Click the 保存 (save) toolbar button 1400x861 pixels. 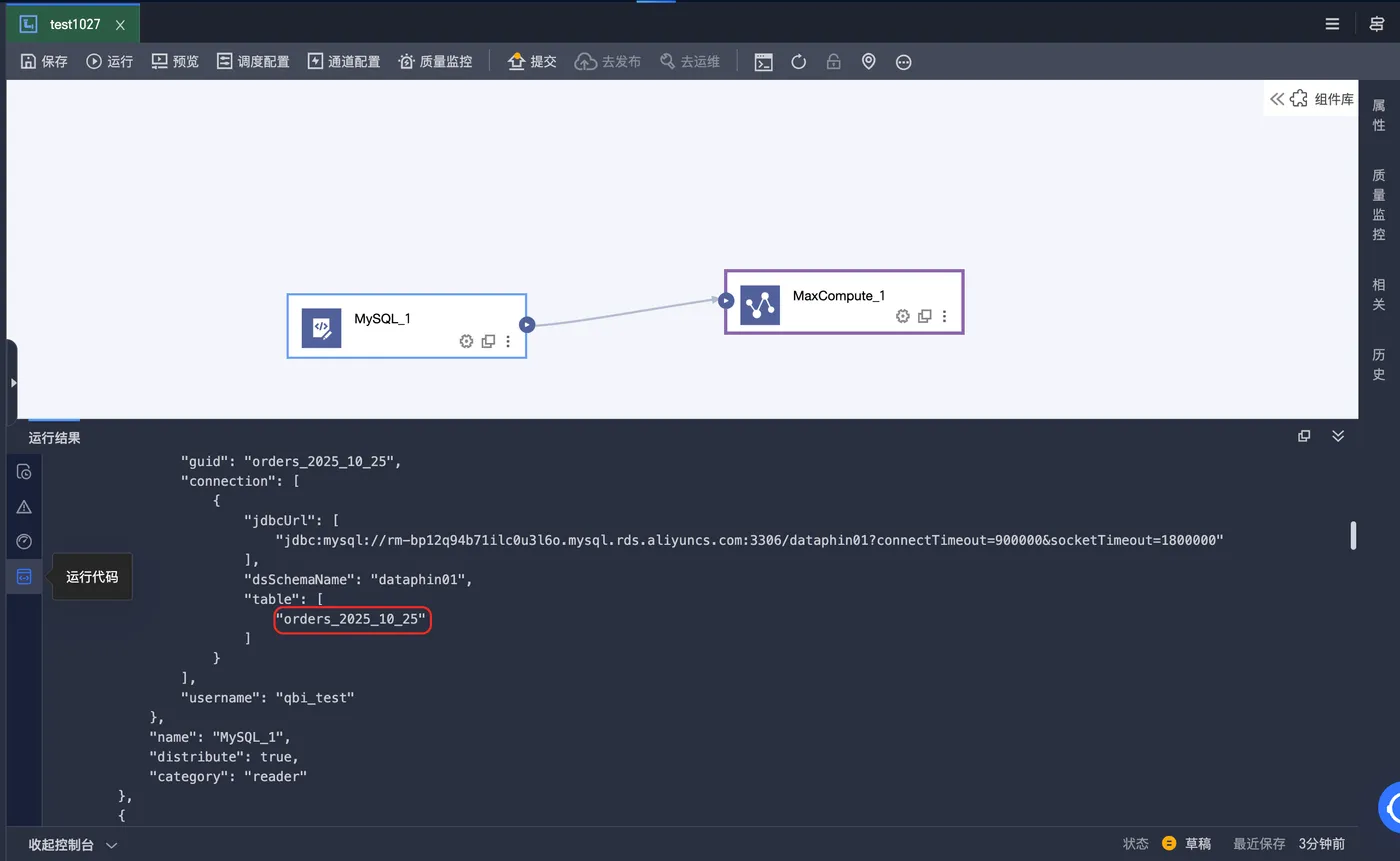point(44,61)
